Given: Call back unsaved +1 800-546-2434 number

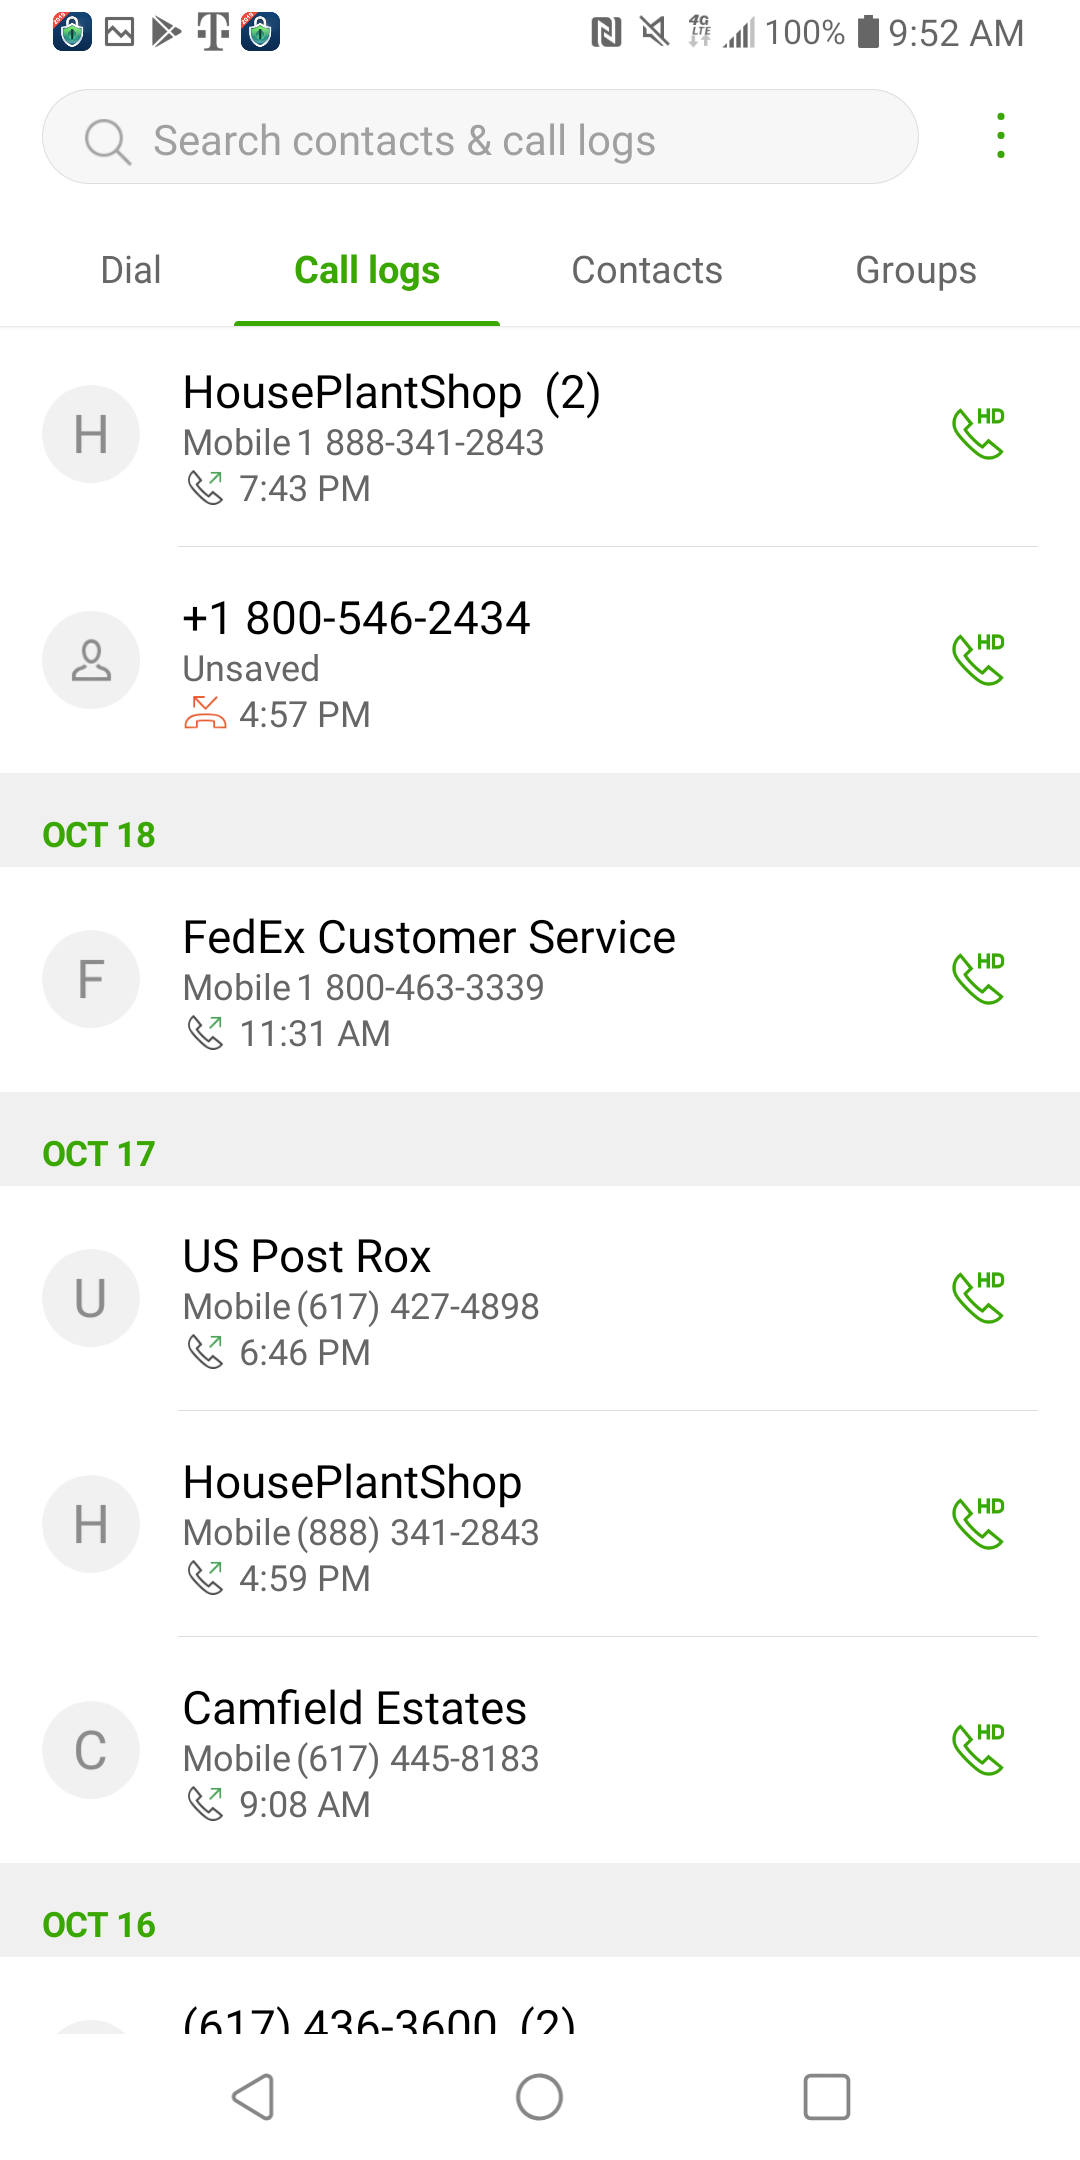Looking at the screenshot, I should [x=977, y=660].
